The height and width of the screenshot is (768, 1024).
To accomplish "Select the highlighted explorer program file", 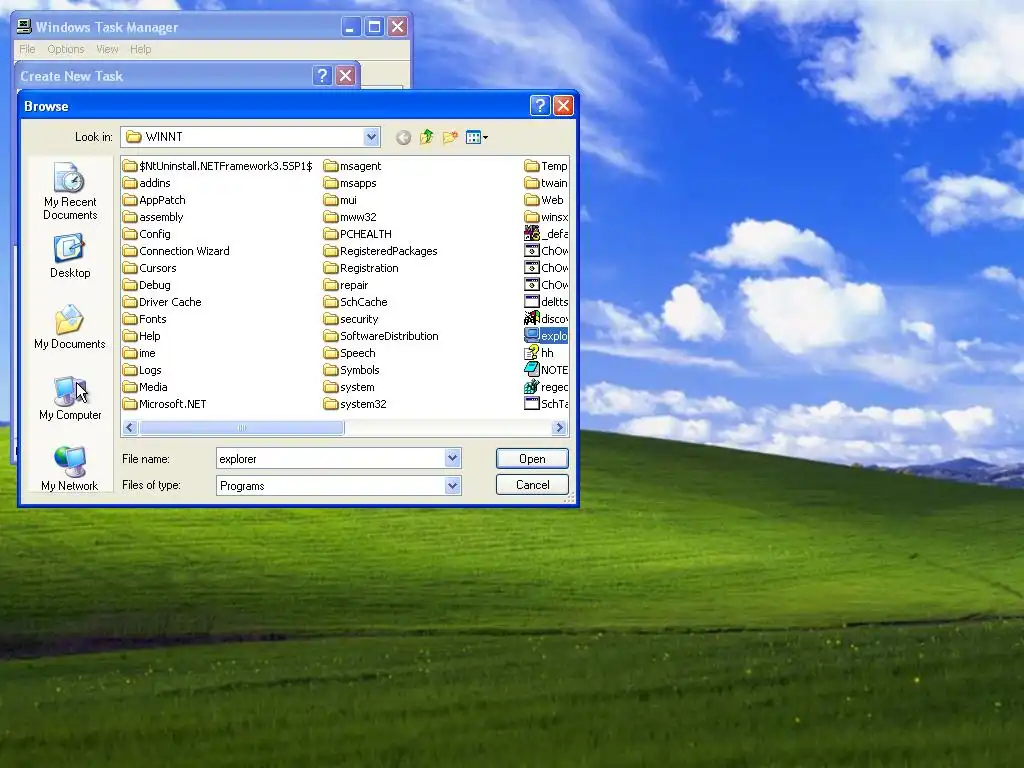I will pyautogui.click(x=546, y=336).
